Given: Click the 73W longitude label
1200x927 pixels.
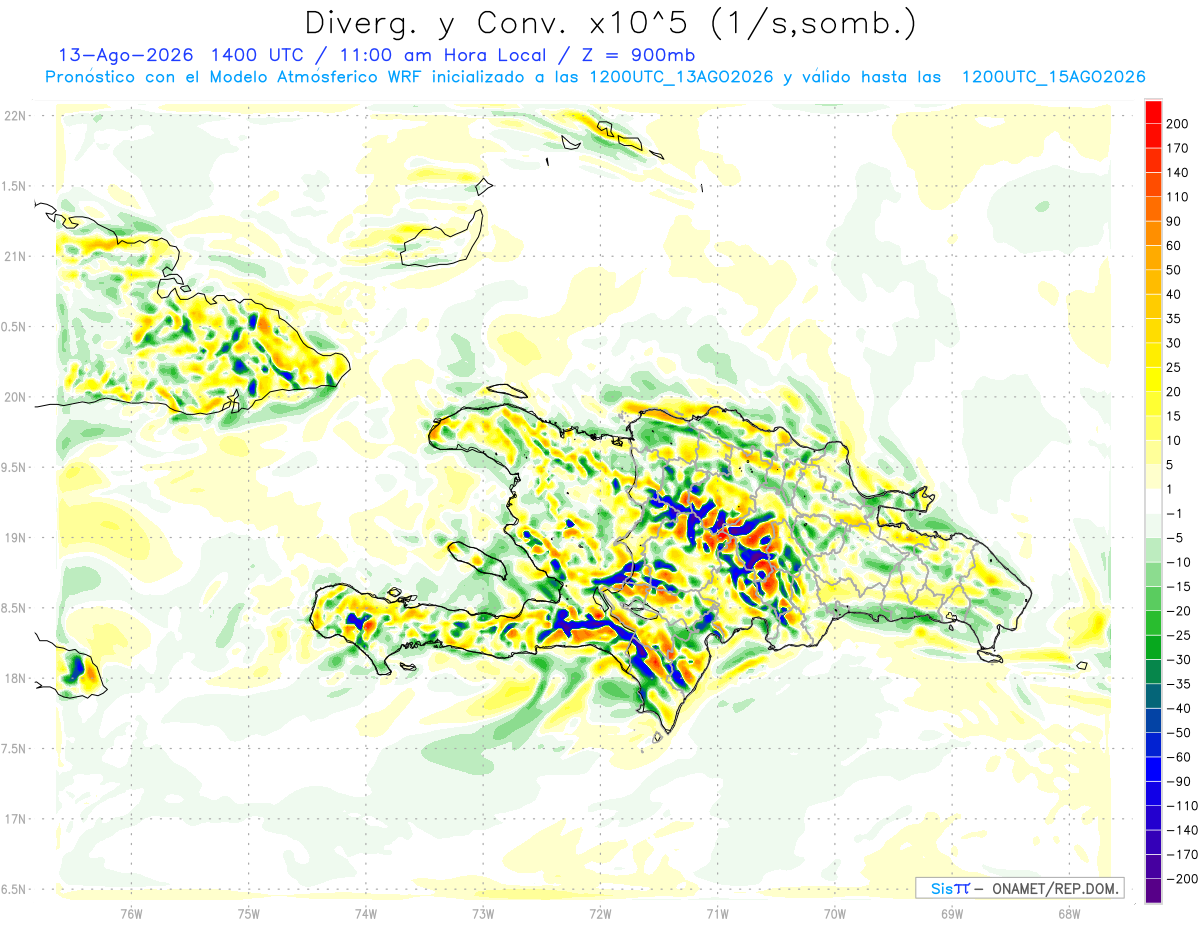Looking at the screenshot, I should click(x=483, y=913).
